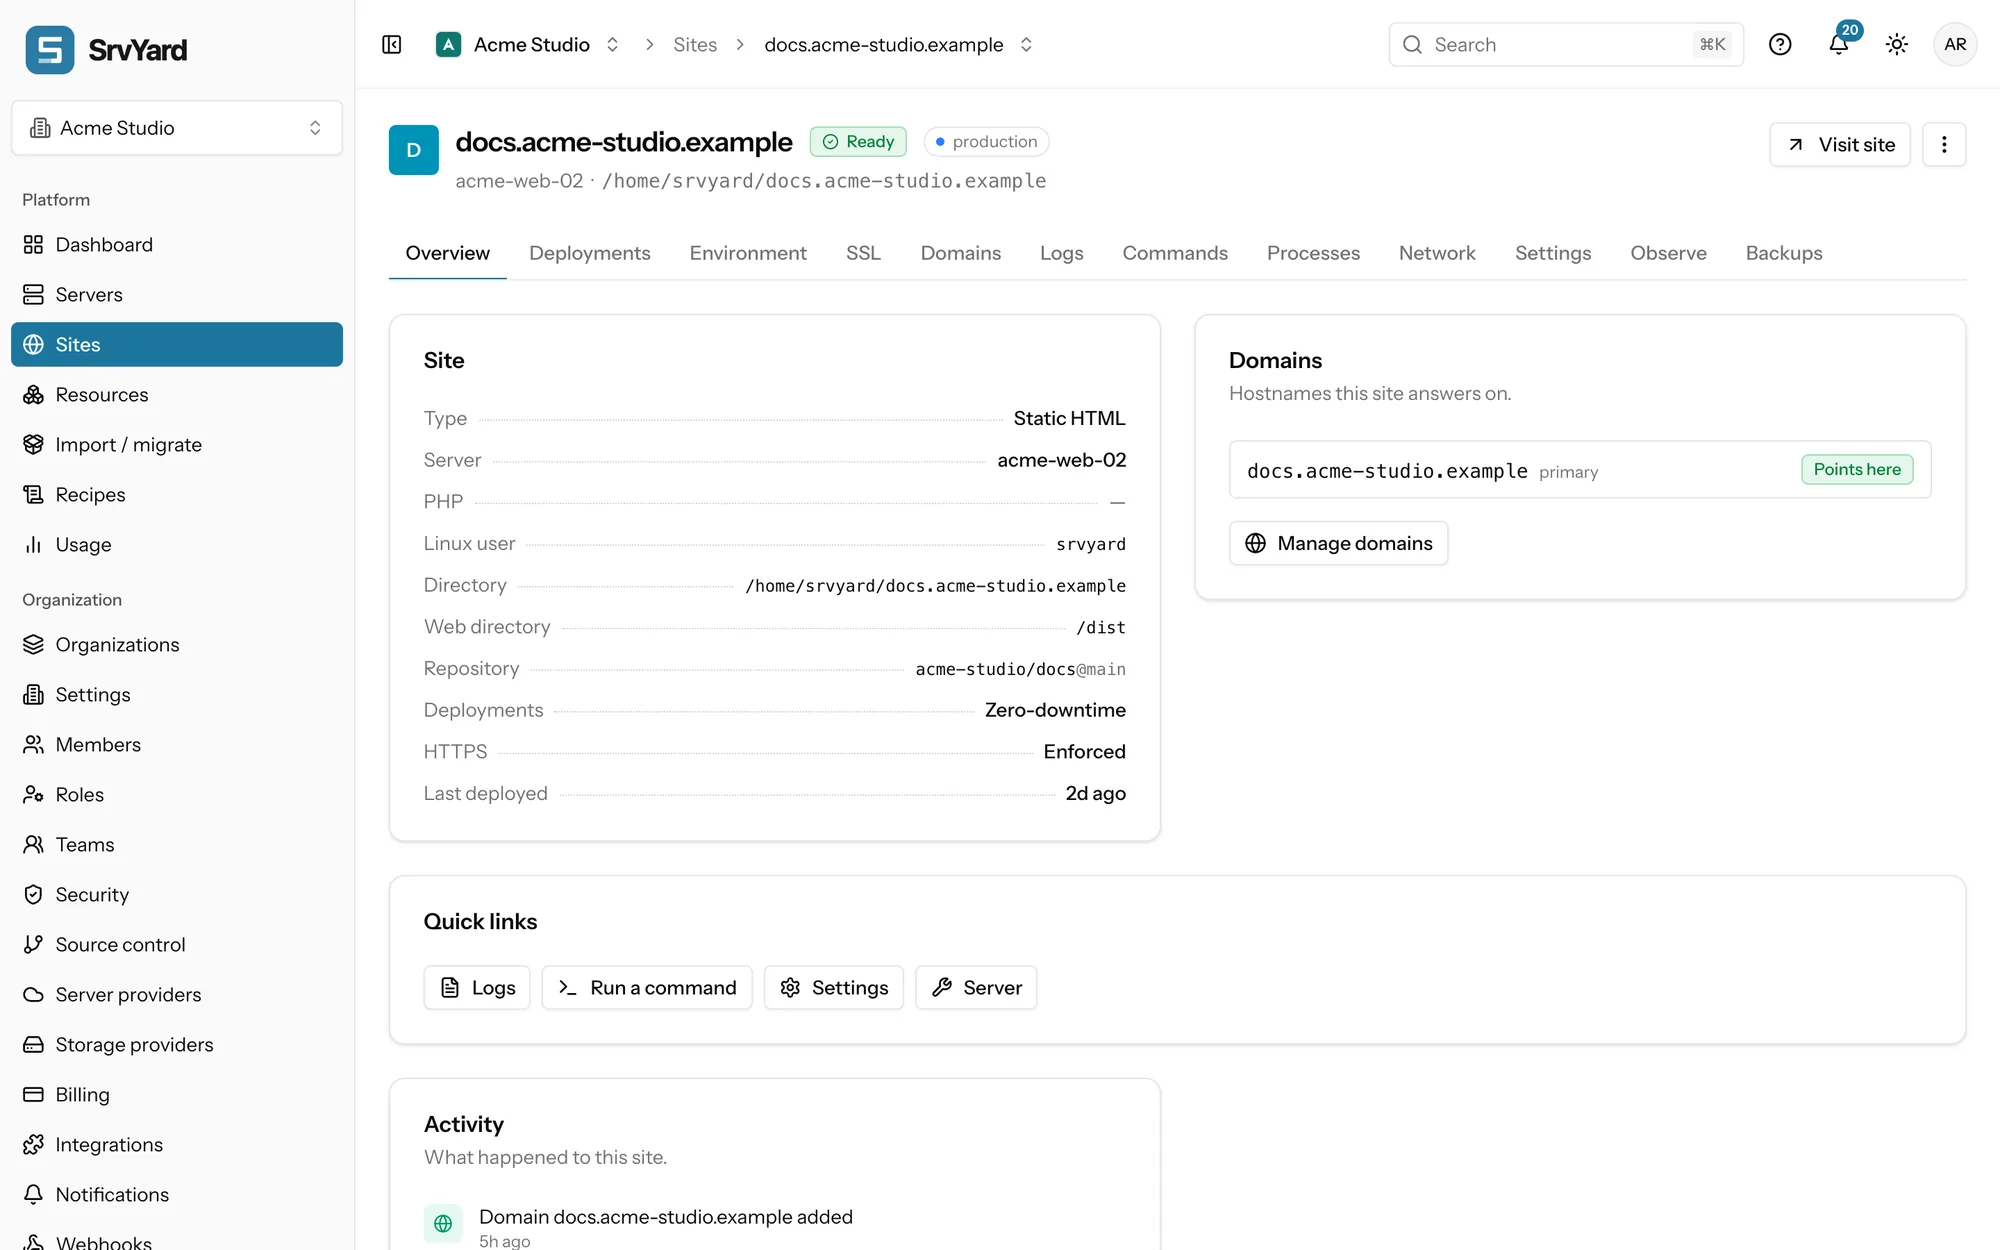Click Run a command quick link

coord(647,988)
